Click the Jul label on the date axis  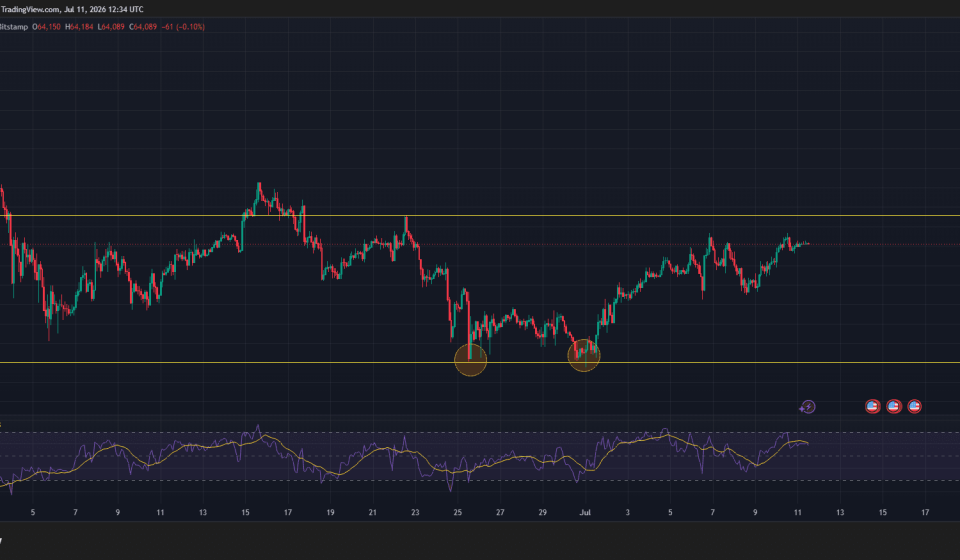tap(585, 512)
